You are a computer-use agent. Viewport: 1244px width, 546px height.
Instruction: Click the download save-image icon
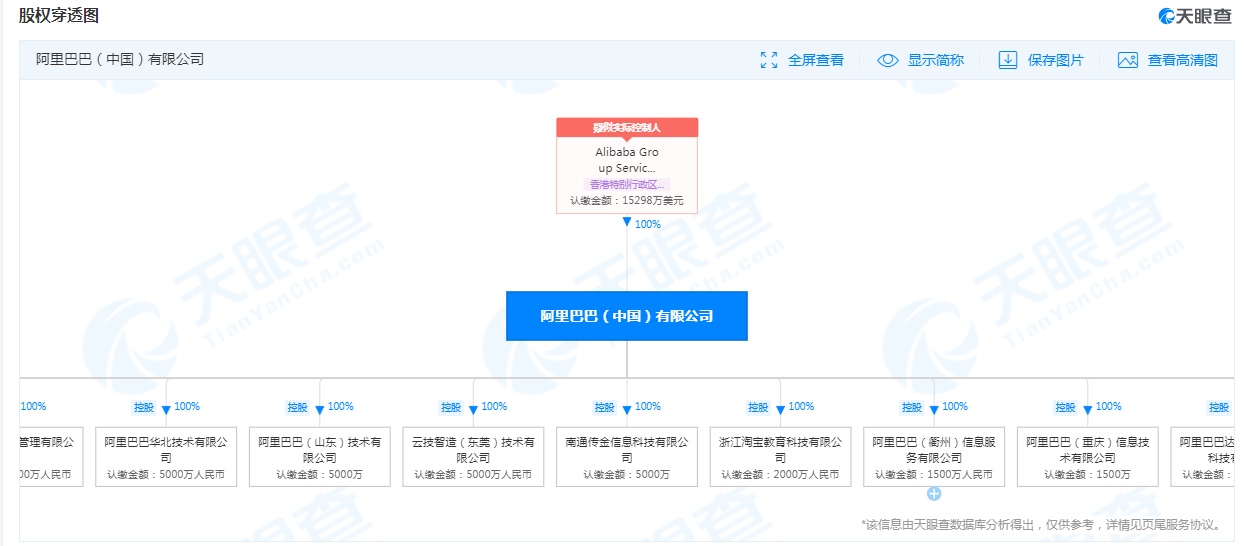1008,60
